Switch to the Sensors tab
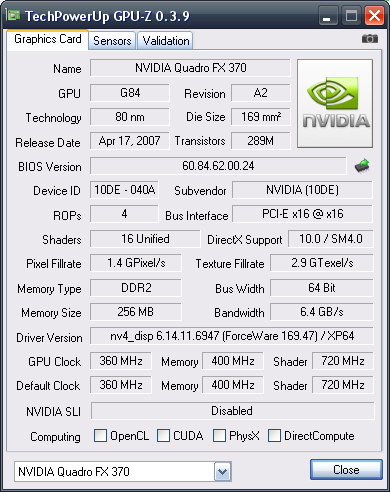The image size is (390, 492). (x=112, y=41)
